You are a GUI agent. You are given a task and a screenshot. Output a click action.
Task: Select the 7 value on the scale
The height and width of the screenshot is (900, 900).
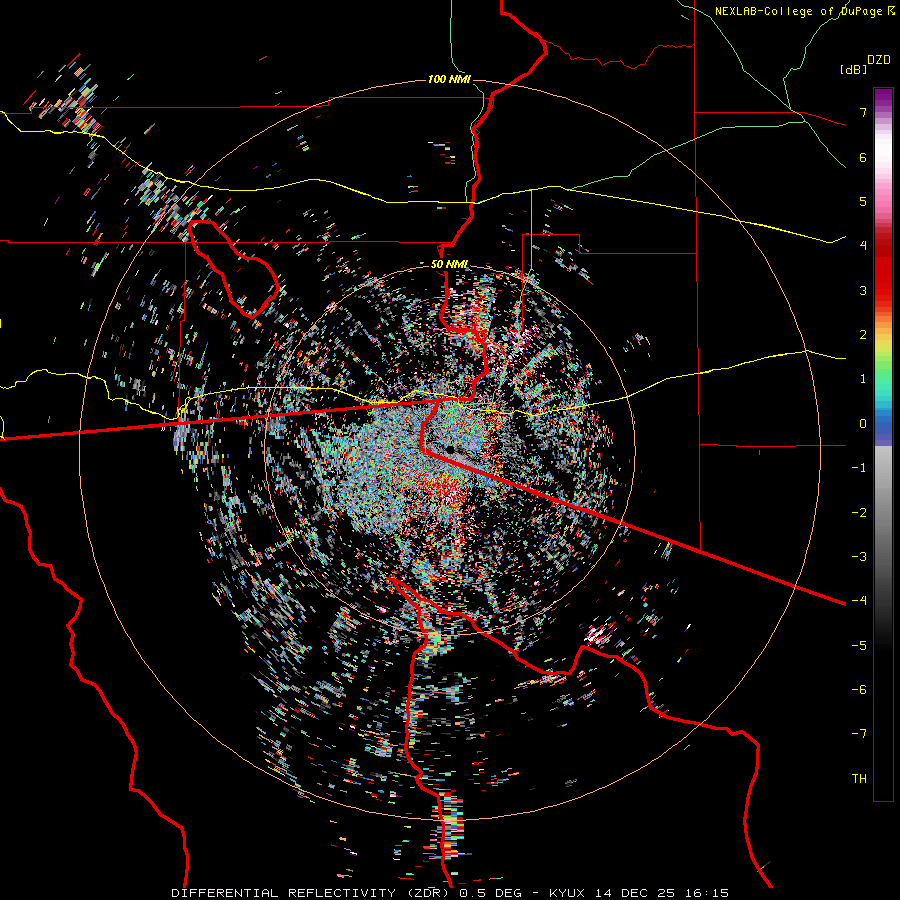(x=863, y=112)
